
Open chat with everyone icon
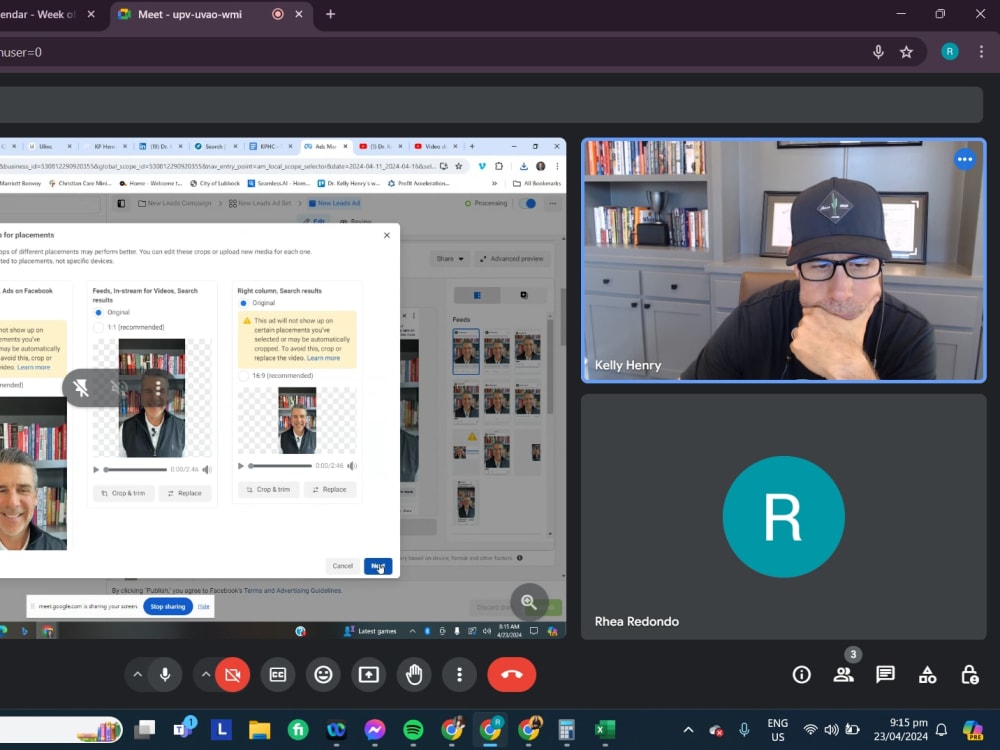click(x=885, y=675)
